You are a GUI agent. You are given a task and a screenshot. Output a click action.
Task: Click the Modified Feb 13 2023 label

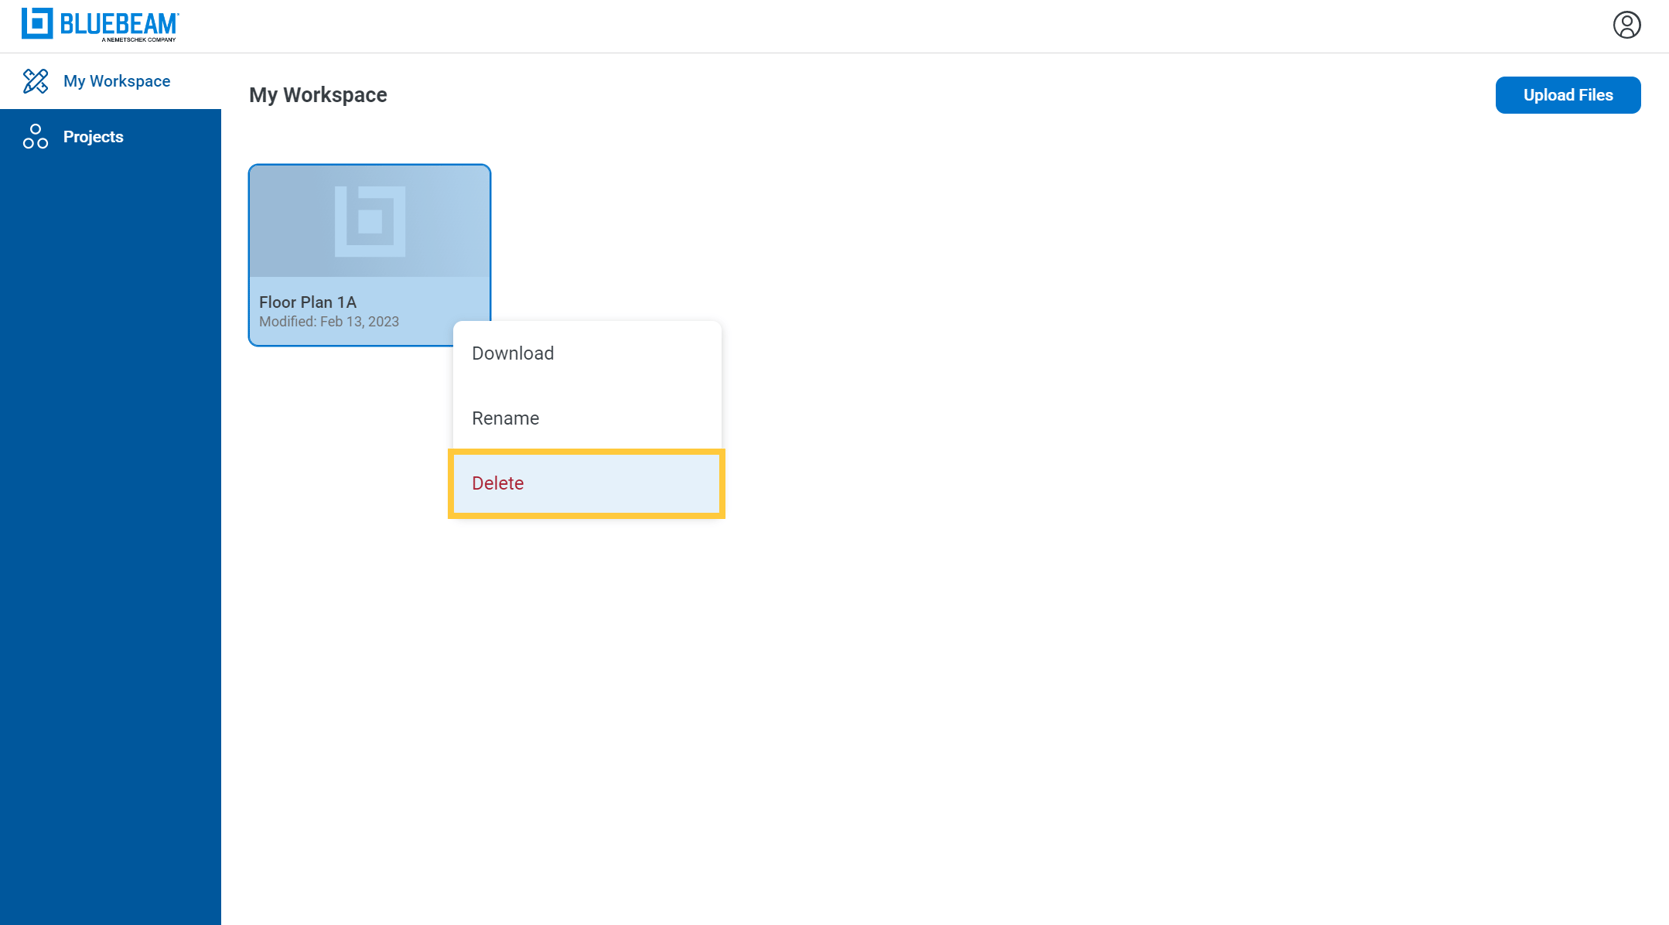(329, 321)
